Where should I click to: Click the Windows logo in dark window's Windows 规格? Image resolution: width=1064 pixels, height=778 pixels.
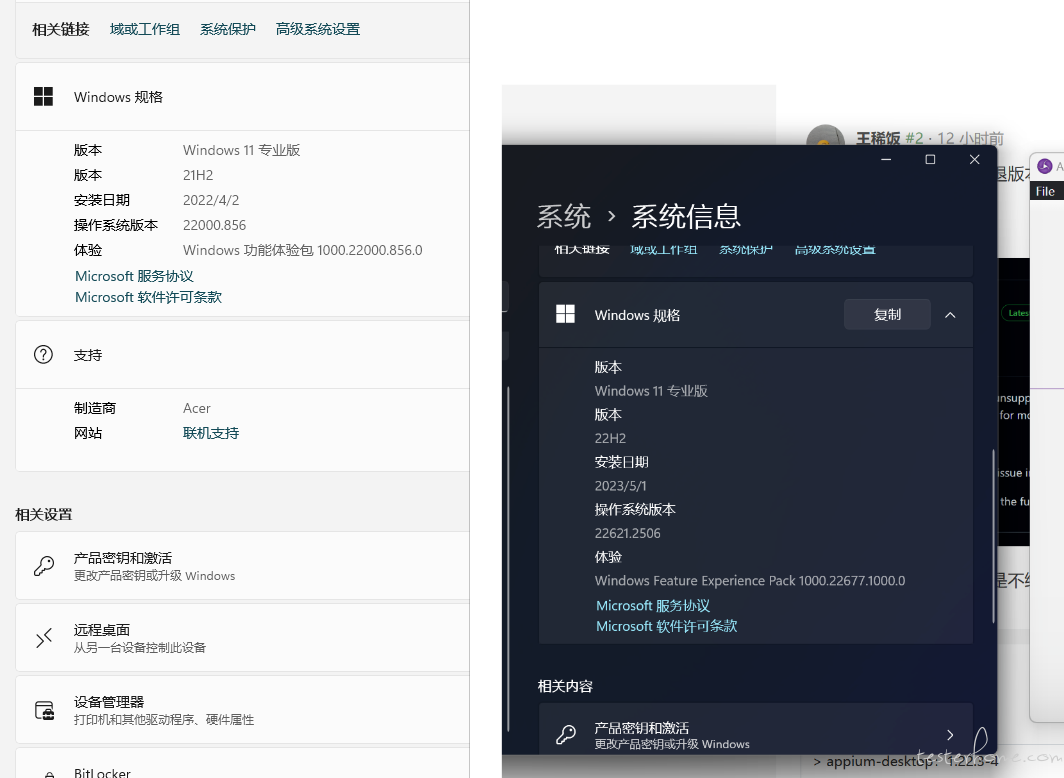pyautogui.click(x=565, y=314)
